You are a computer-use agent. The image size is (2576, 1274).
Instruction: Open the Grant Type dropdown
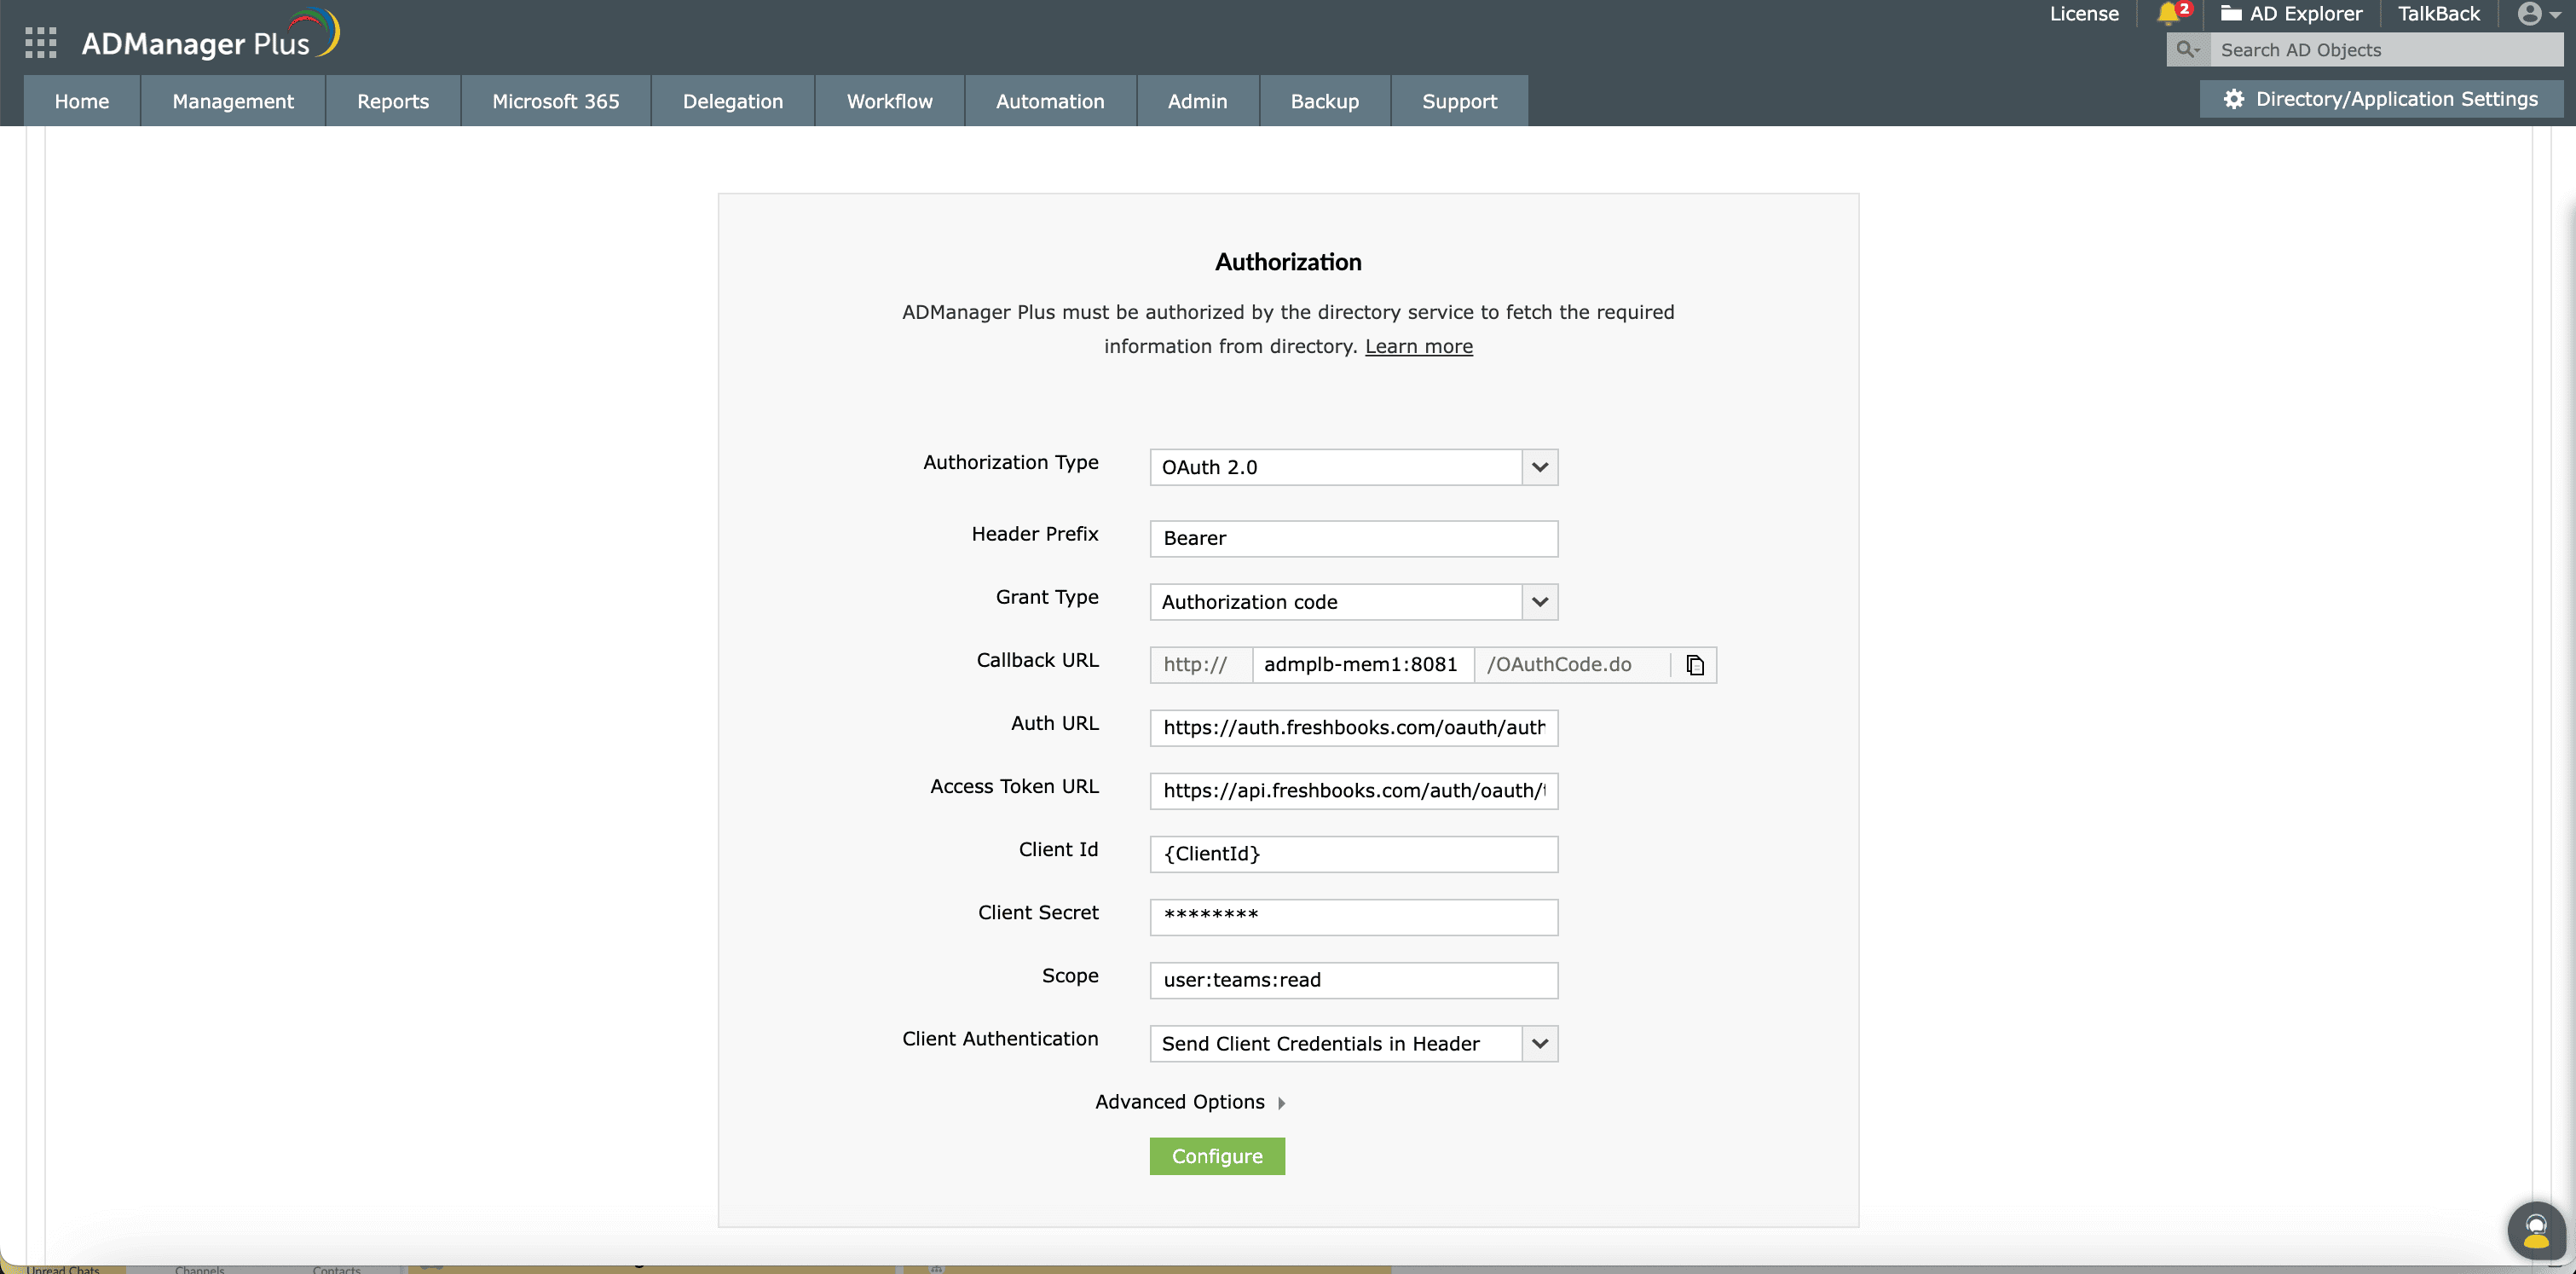point(1539,602)
